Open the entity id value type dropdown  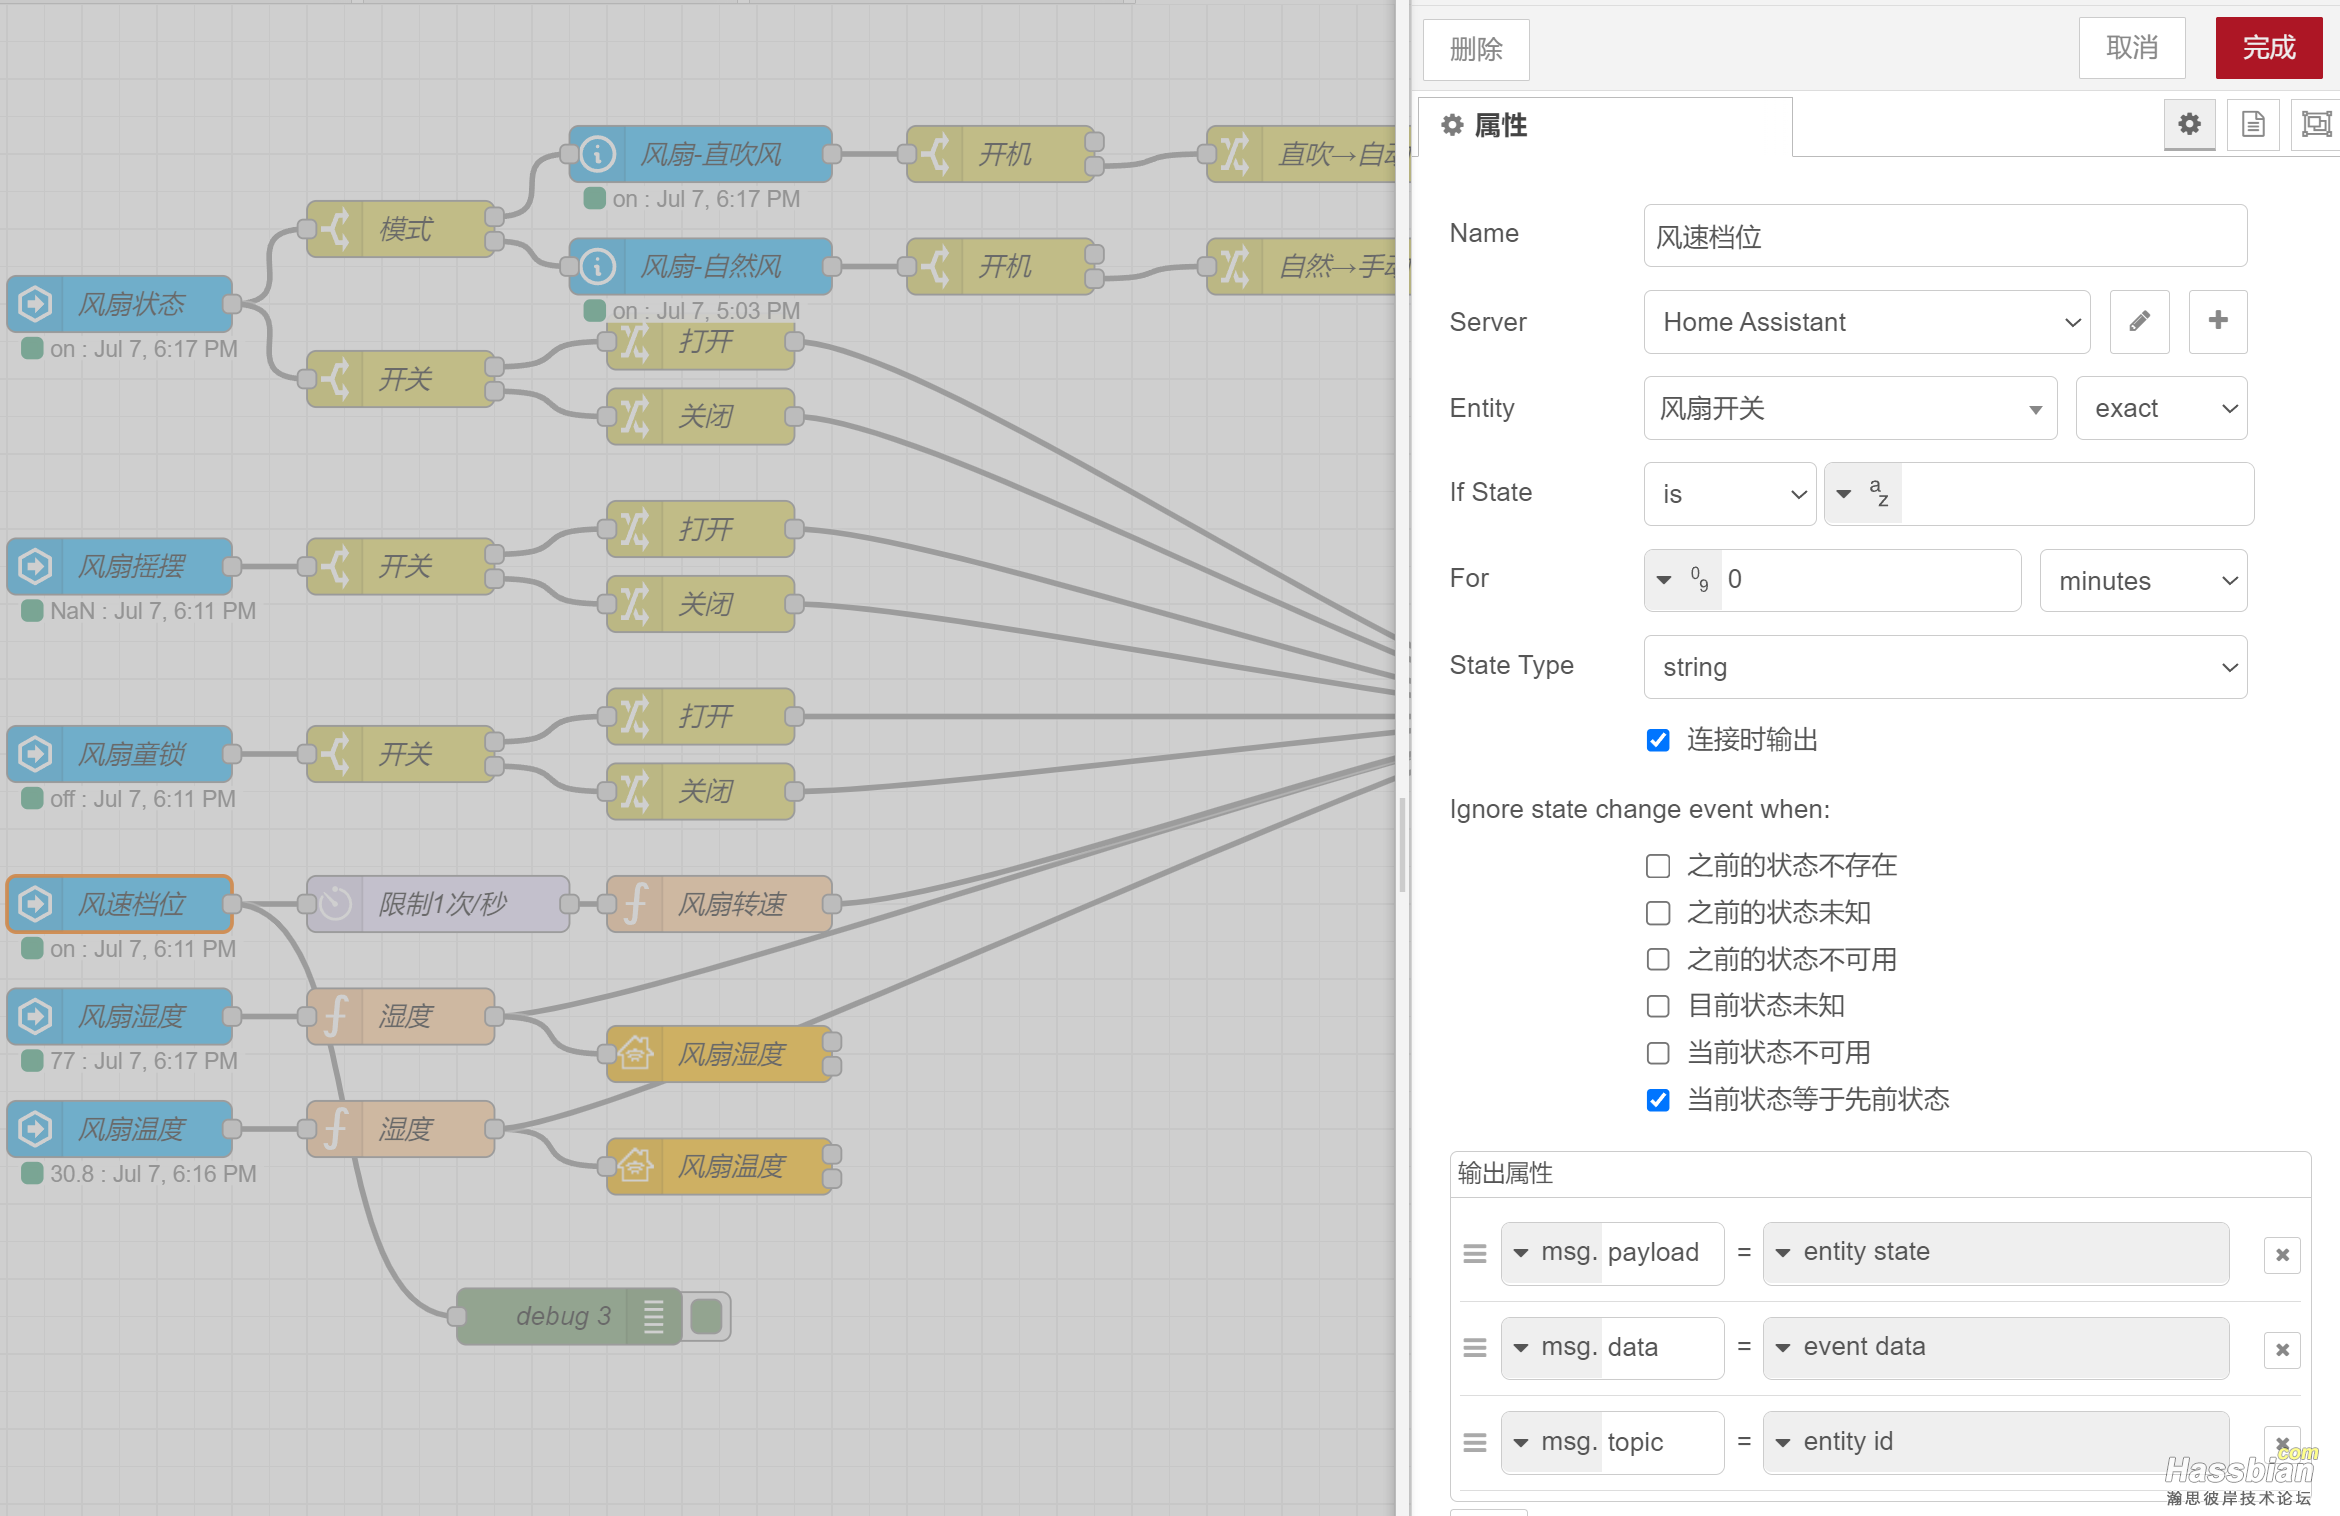pyautogui.click(x=1995, y=1441)
